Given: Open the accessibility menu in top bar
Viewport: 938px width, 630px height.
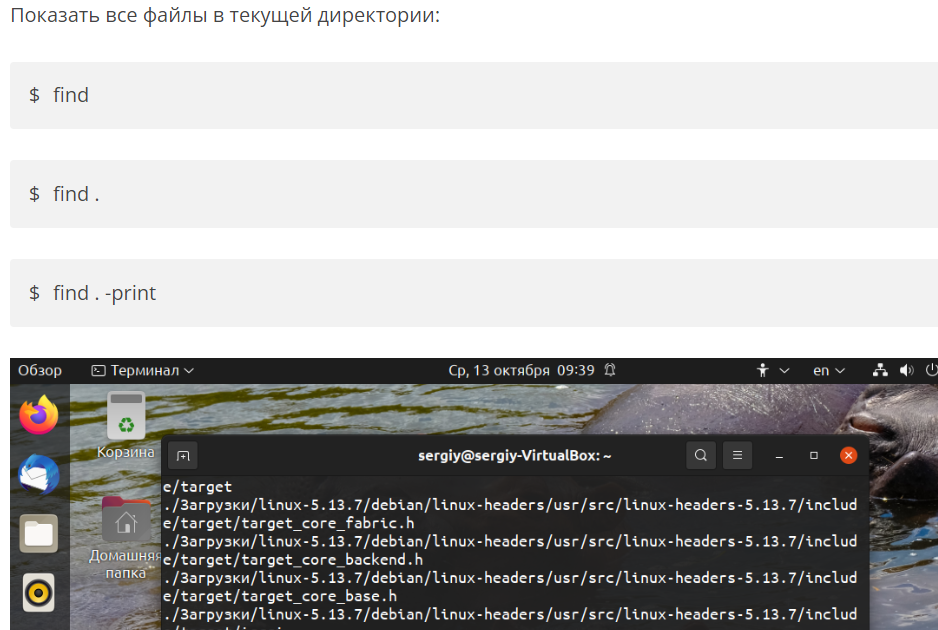Looking at the screenshot, I should pos(772,370).
